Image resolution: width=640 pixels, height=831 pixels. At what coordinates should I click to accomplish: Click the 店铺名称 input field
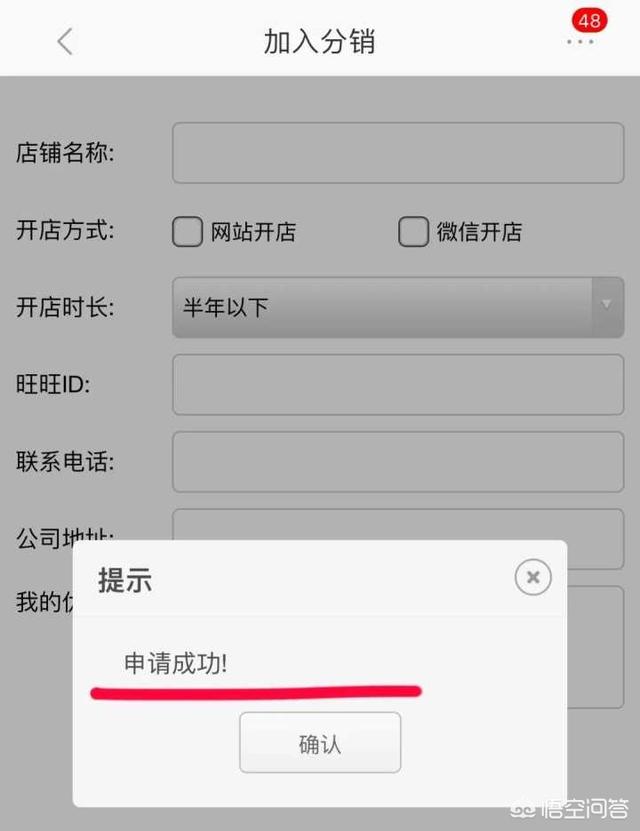(398, 153)
